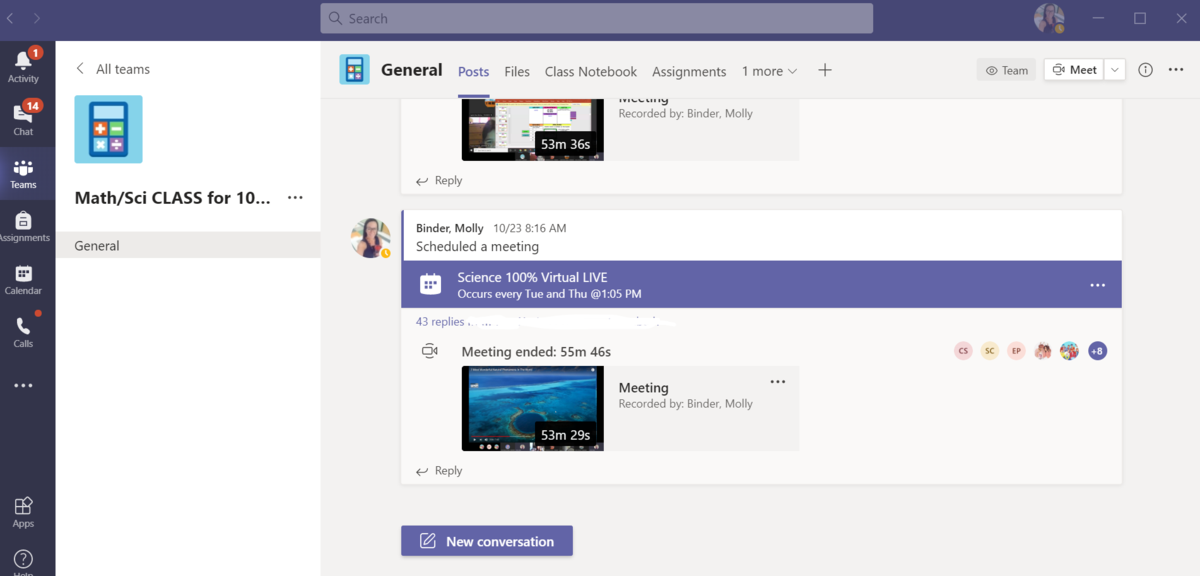Click the New conversation button
This screenshot has height=576, width=1200.
(487, 541)
